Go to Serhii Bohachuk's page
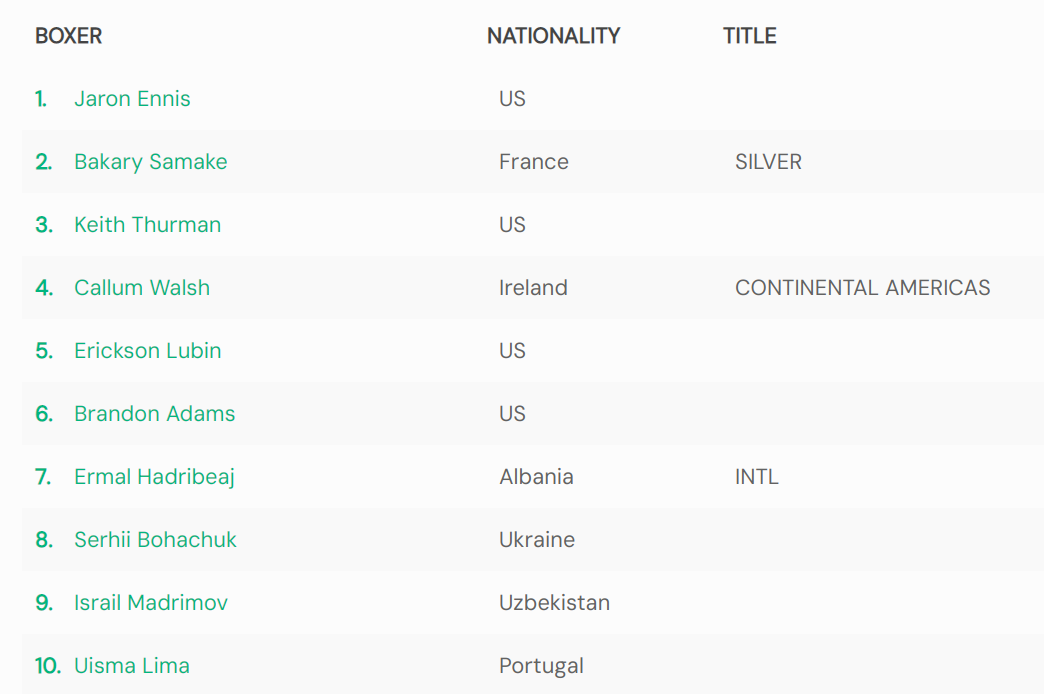 (x=155, y=540)
